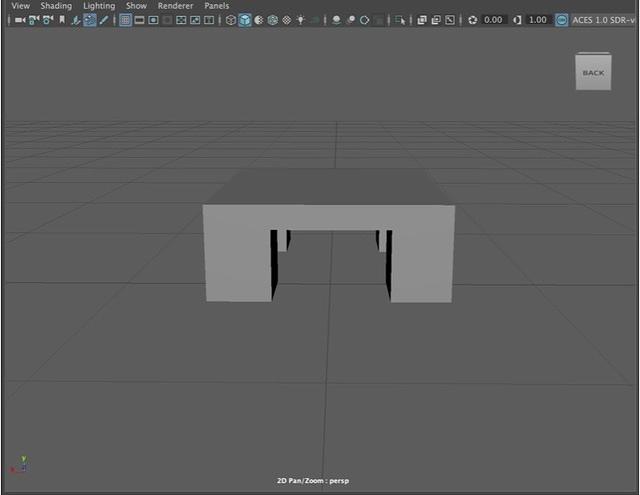Click the Gamma reset icon
Screen dimensions: 640x495
[517, 20]
